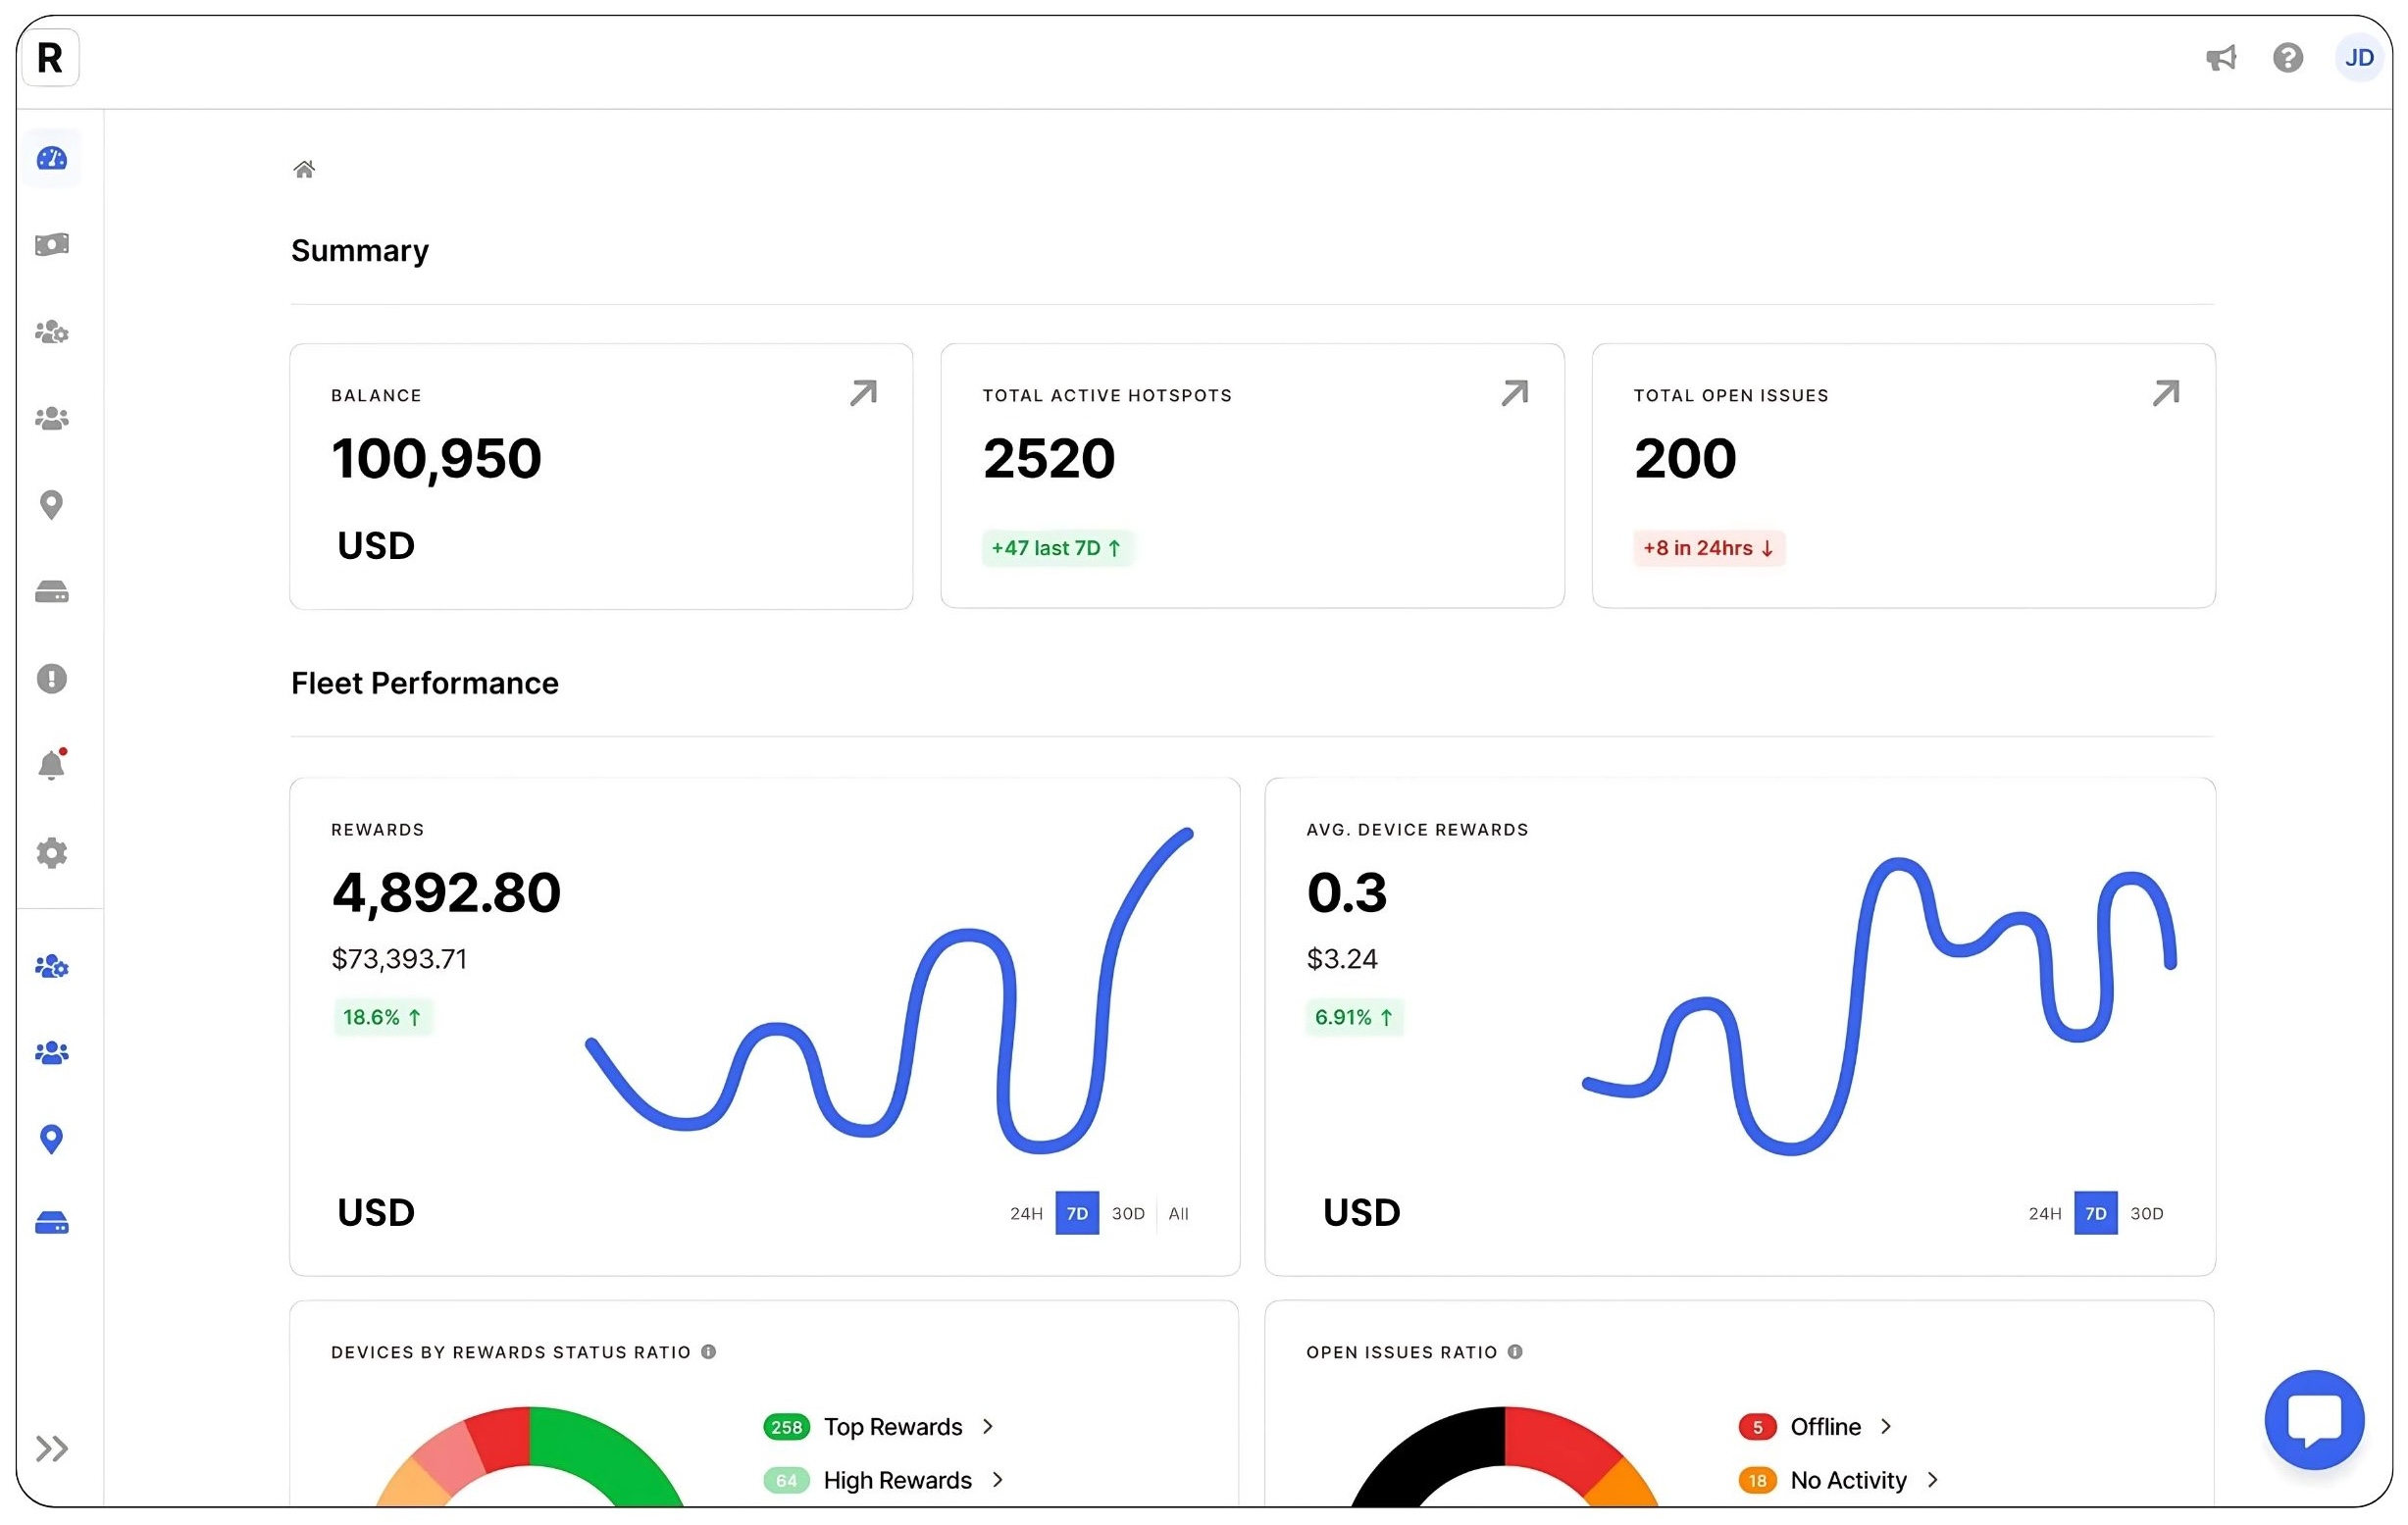Expand the Offline issues chevron
2408x1525 pixels.
(x=1886, y=1426)
